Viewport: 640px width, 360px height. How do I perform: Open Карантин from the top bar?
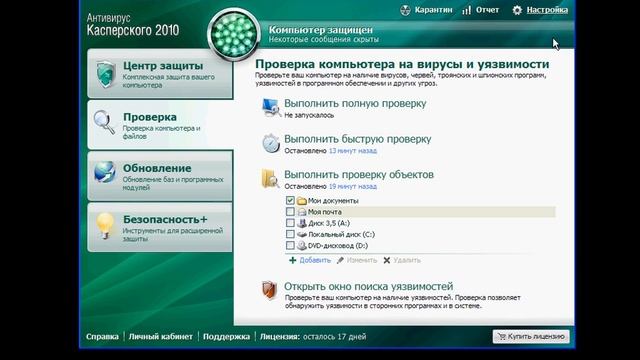(433, 10)
